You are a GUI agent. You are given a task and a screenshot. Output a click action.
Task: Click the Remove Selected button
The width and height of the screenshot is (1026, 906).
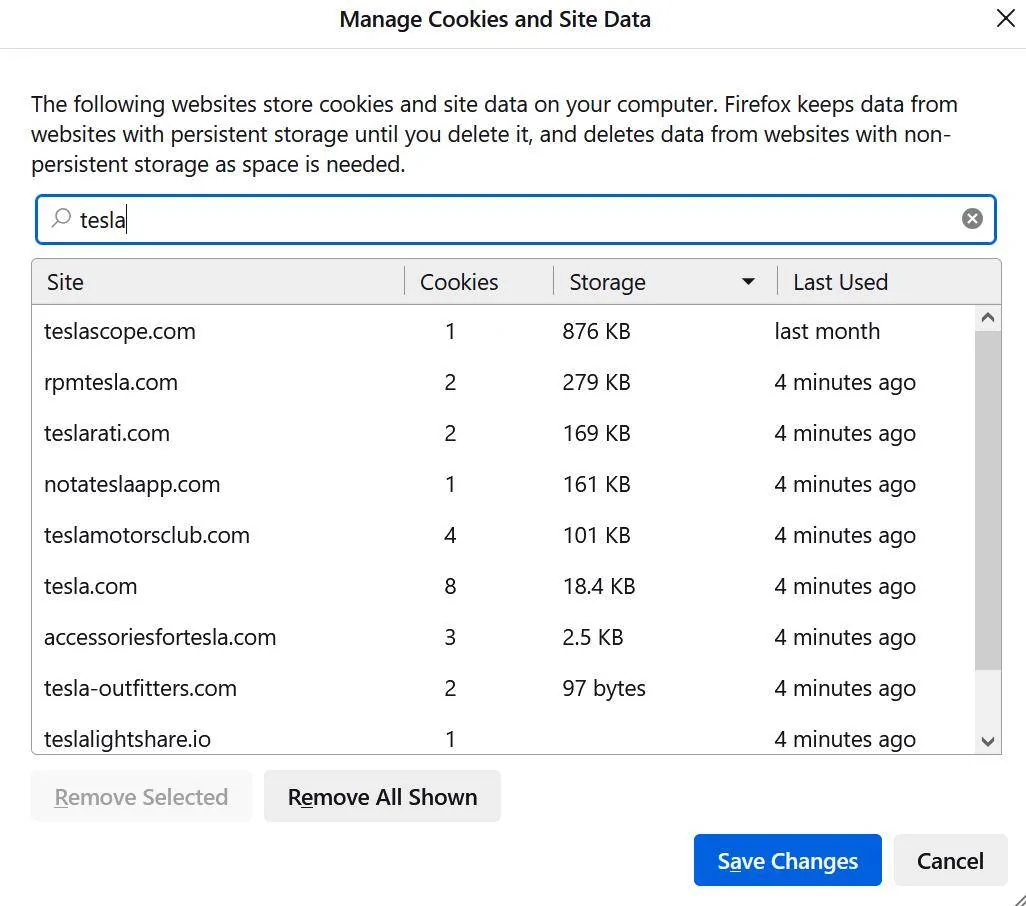coord(141,797)
